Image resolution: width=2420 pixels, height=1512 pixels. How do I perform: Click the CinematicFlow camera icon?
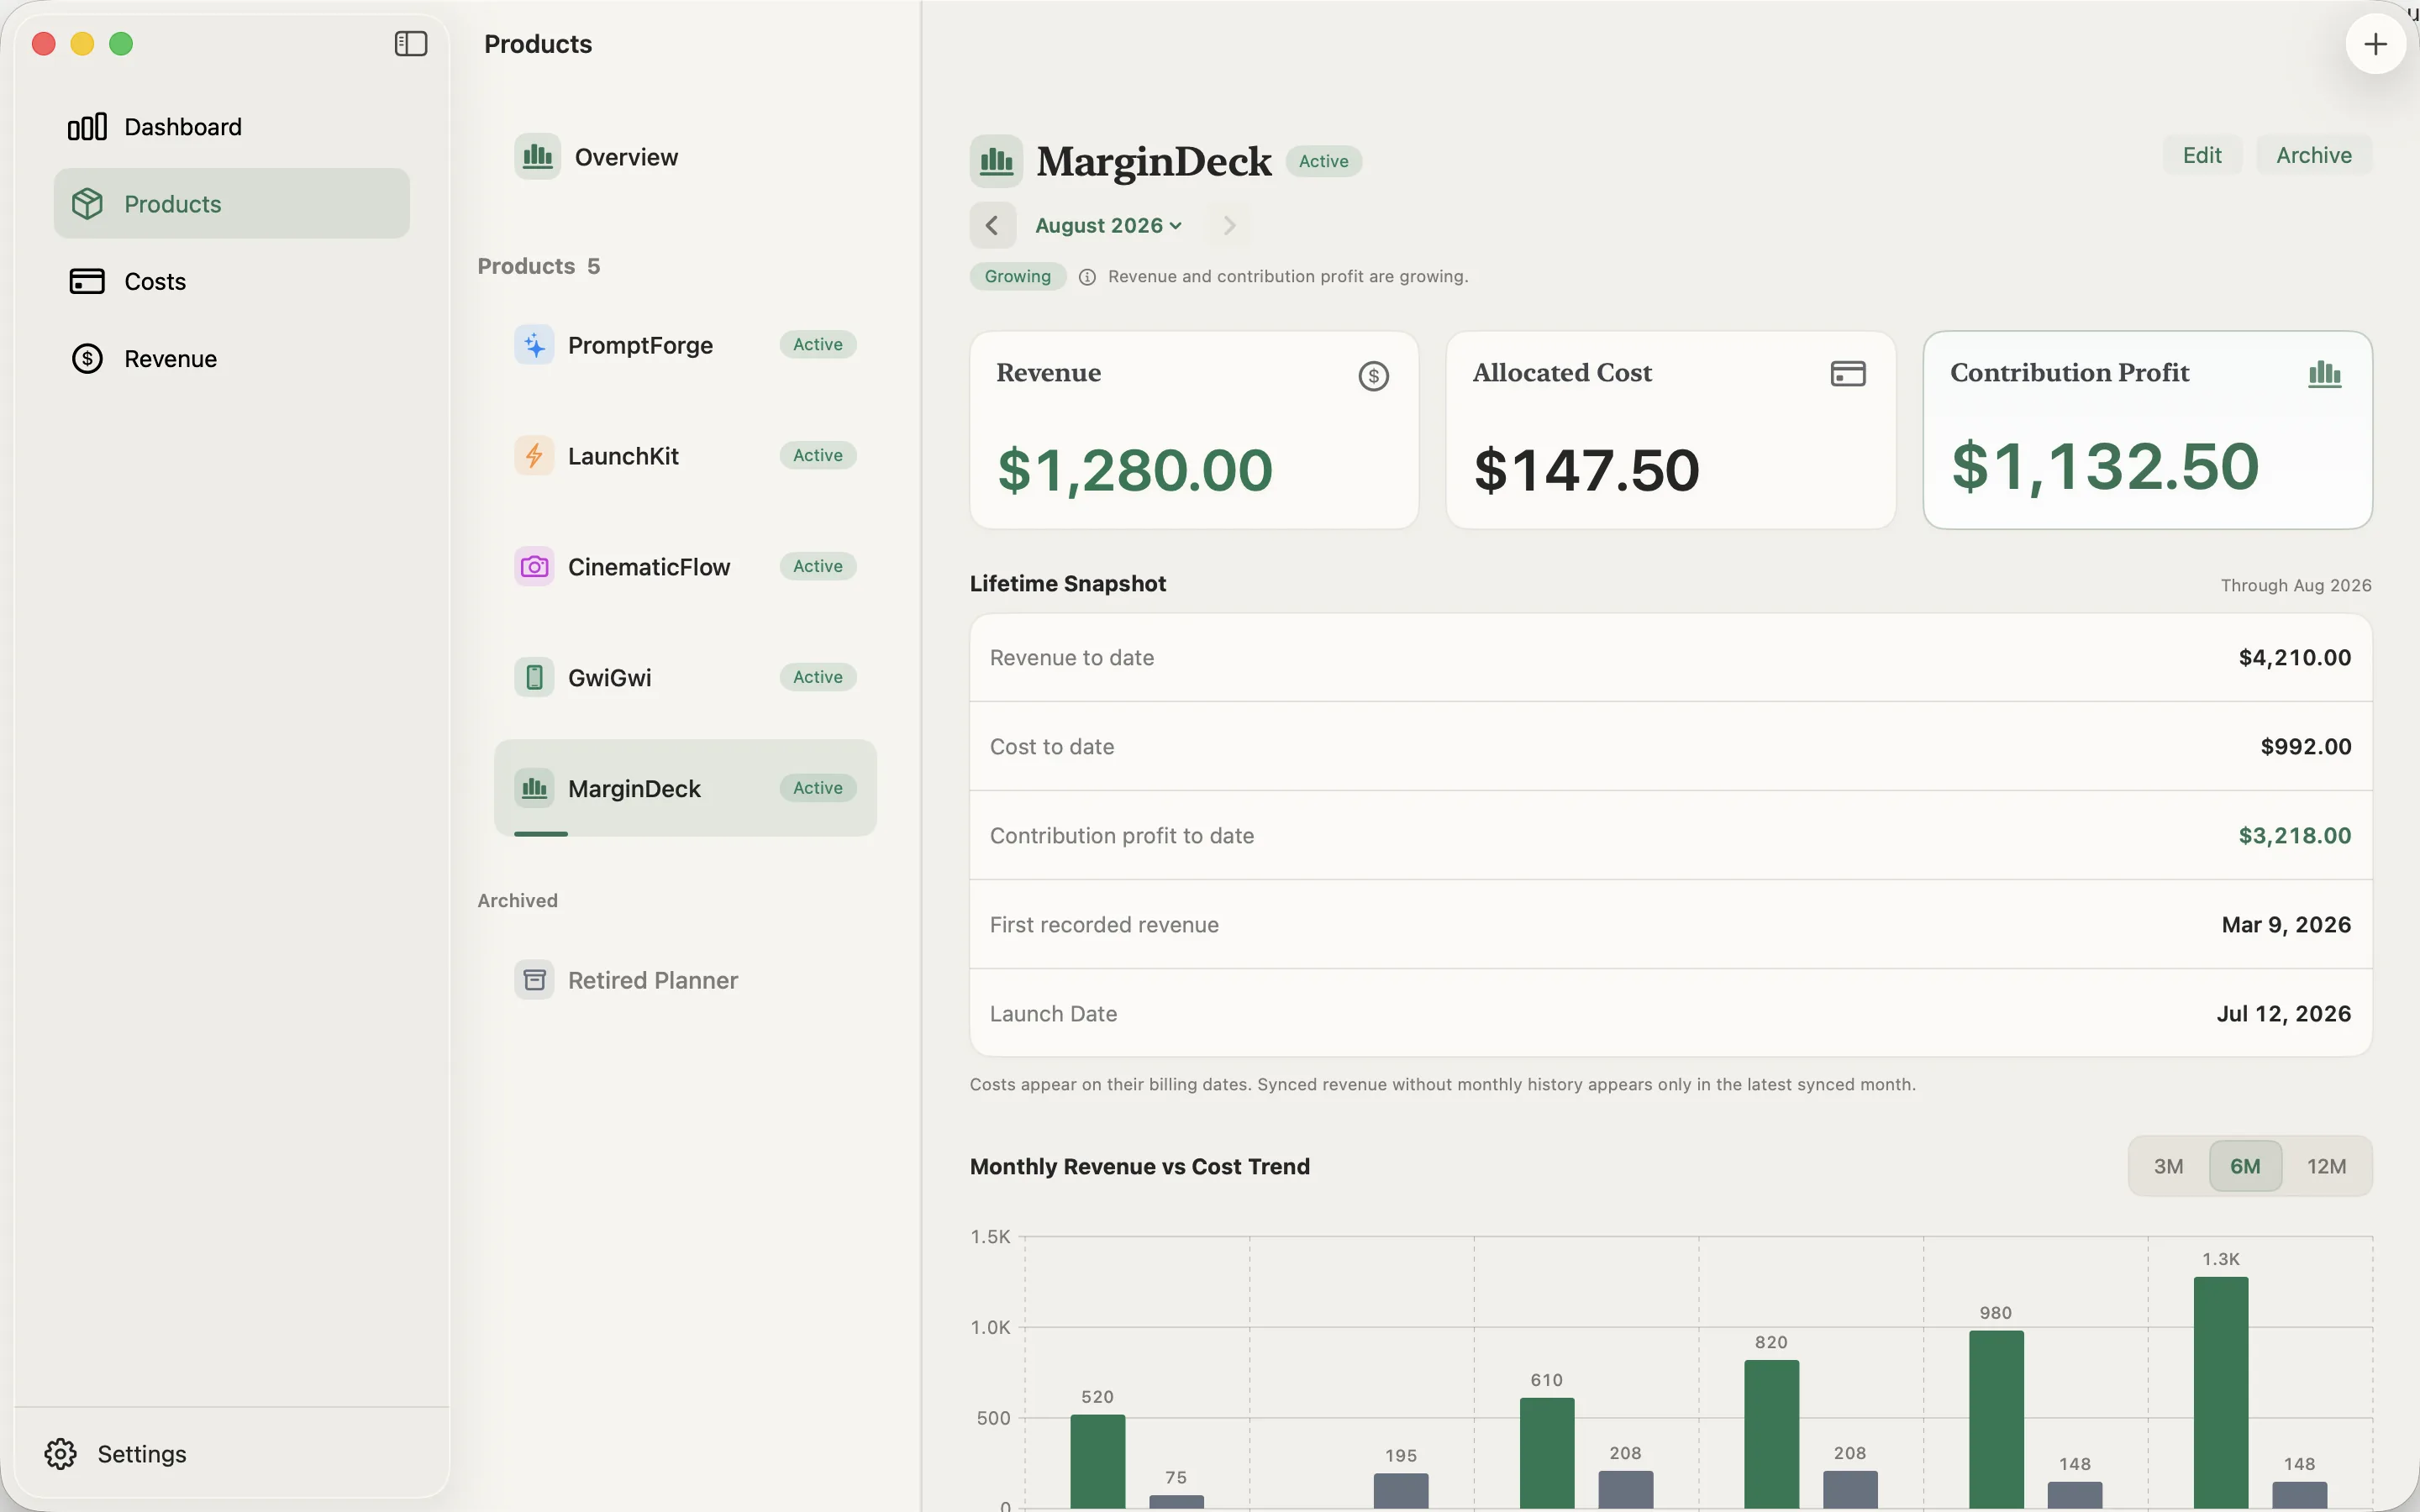pyautogui.click(x=534, y=567)
